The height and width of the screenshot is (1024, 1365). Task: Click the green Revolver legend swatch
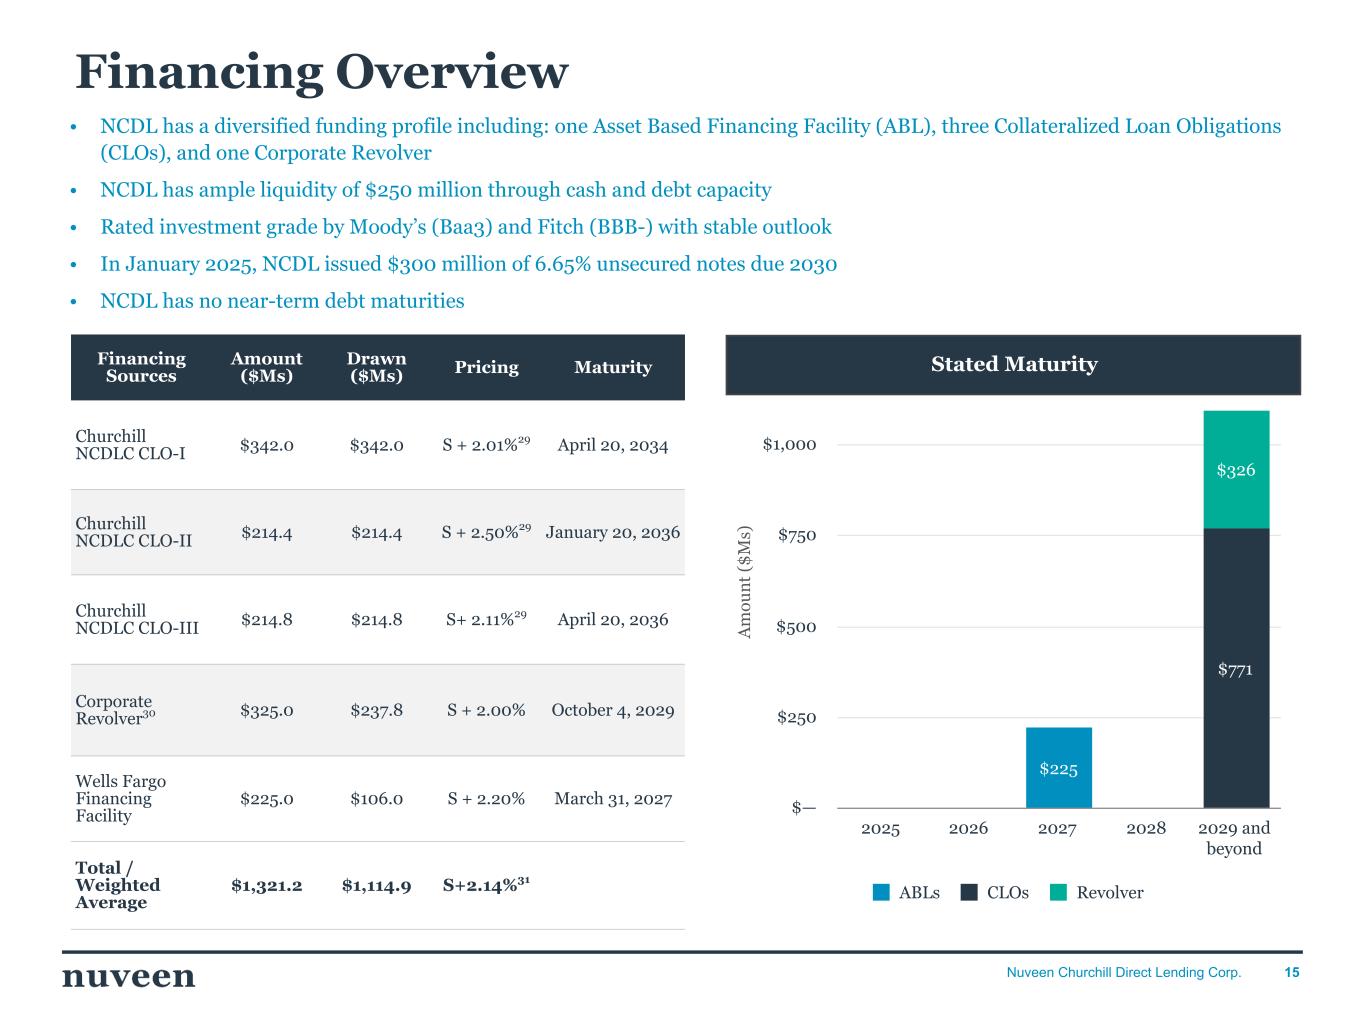pyautogui.click(x=1059, y=893)
